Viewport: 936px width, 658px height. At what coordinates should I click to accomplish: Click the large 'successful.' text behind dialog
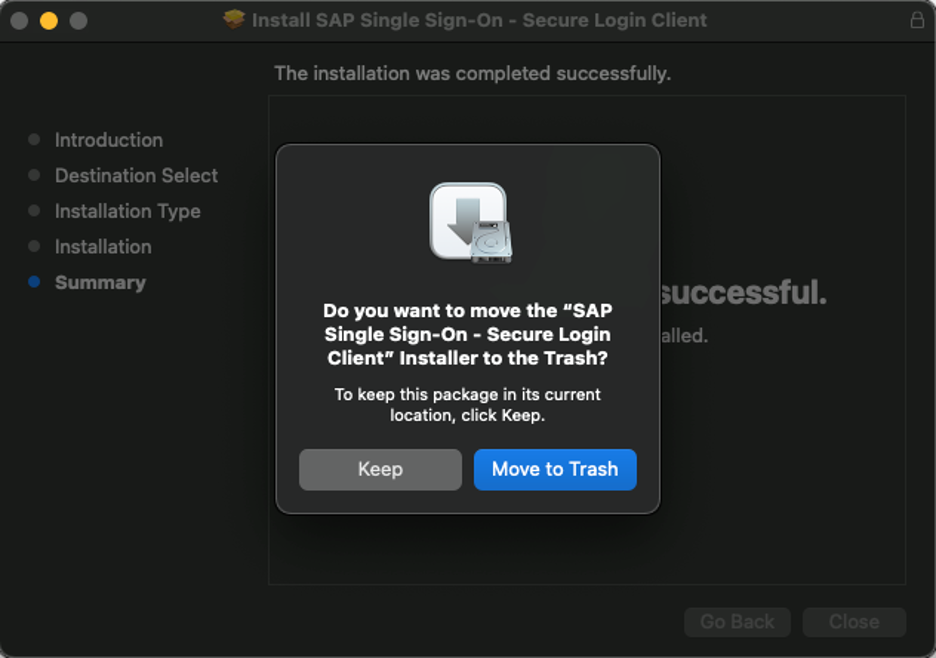click(x=744, y=292)
